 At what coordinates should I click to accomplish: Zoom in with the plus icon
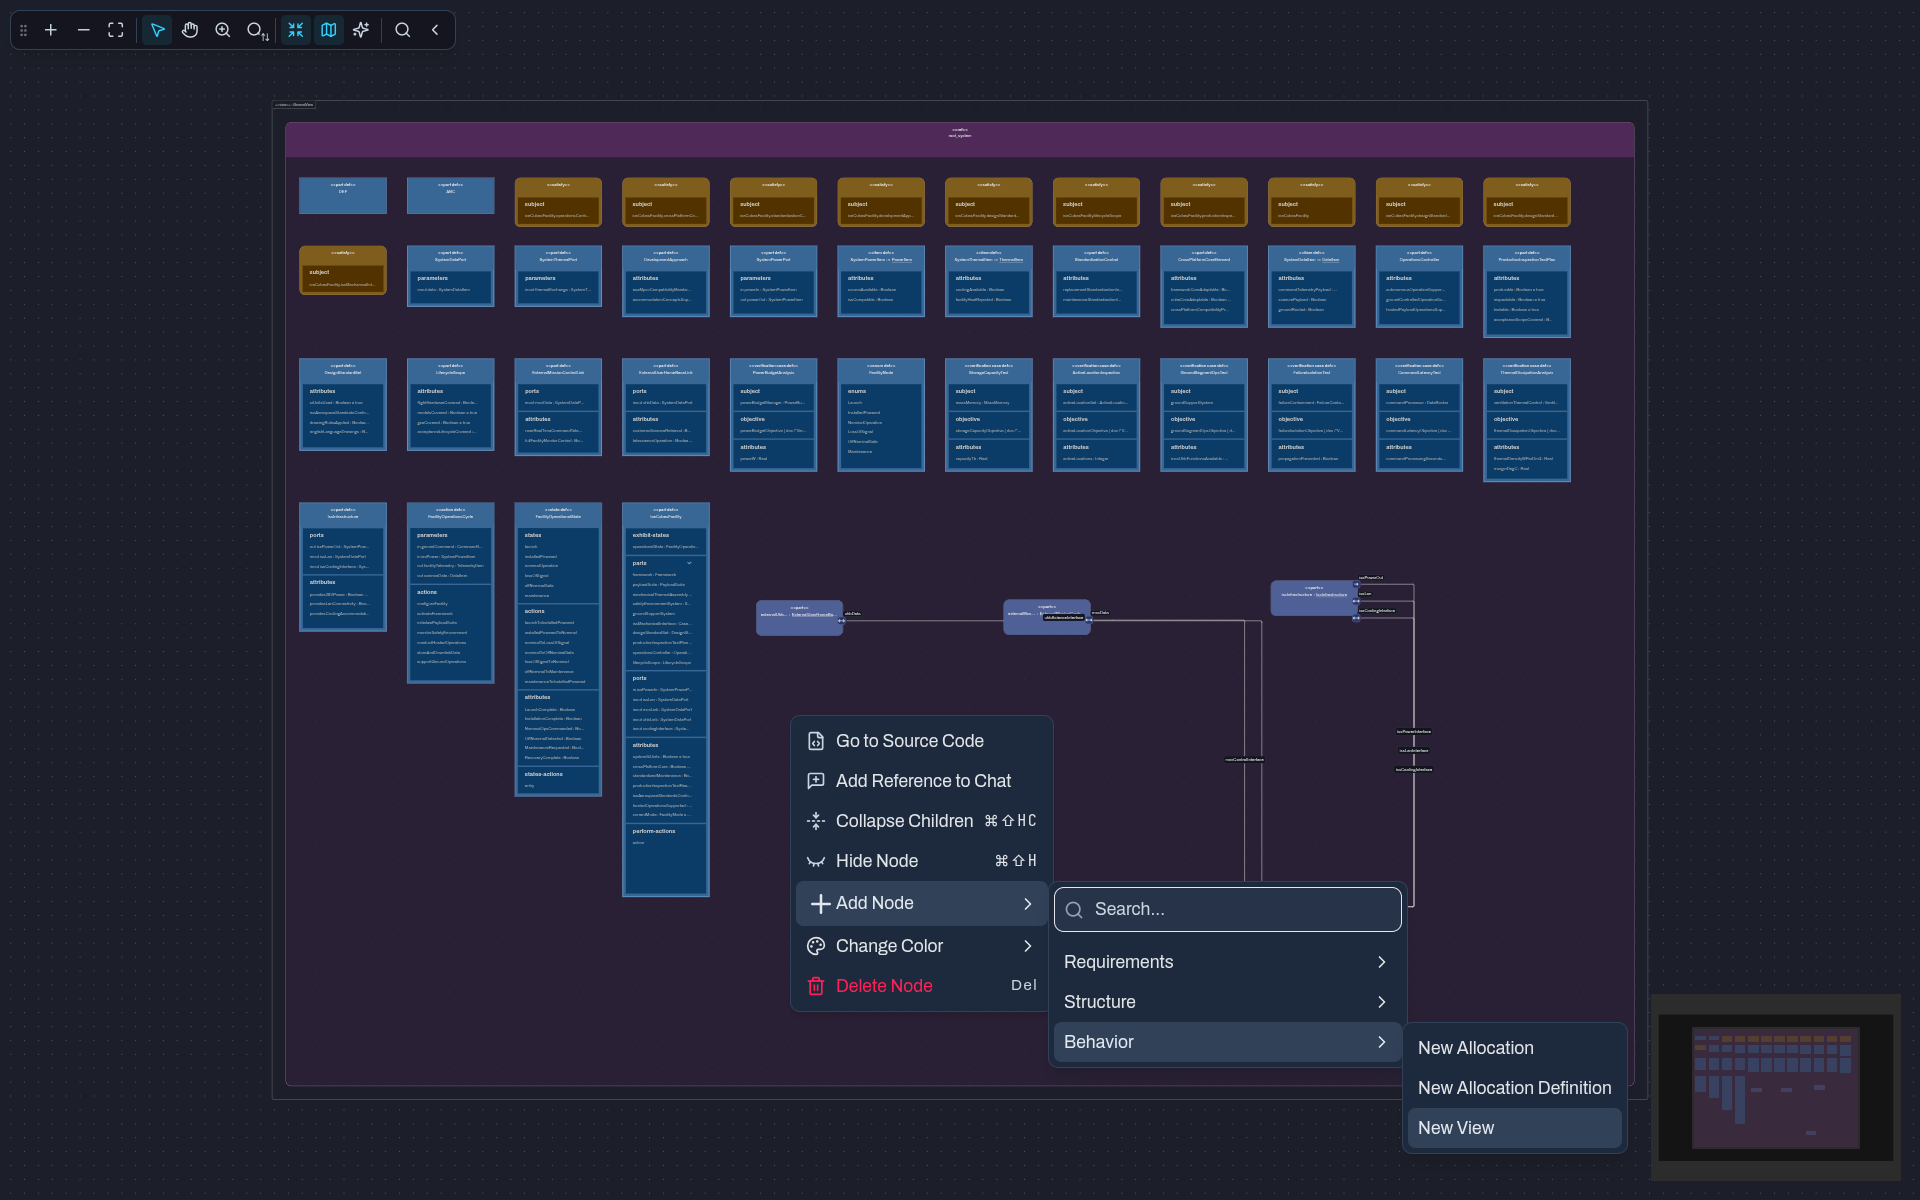point(51,30)
